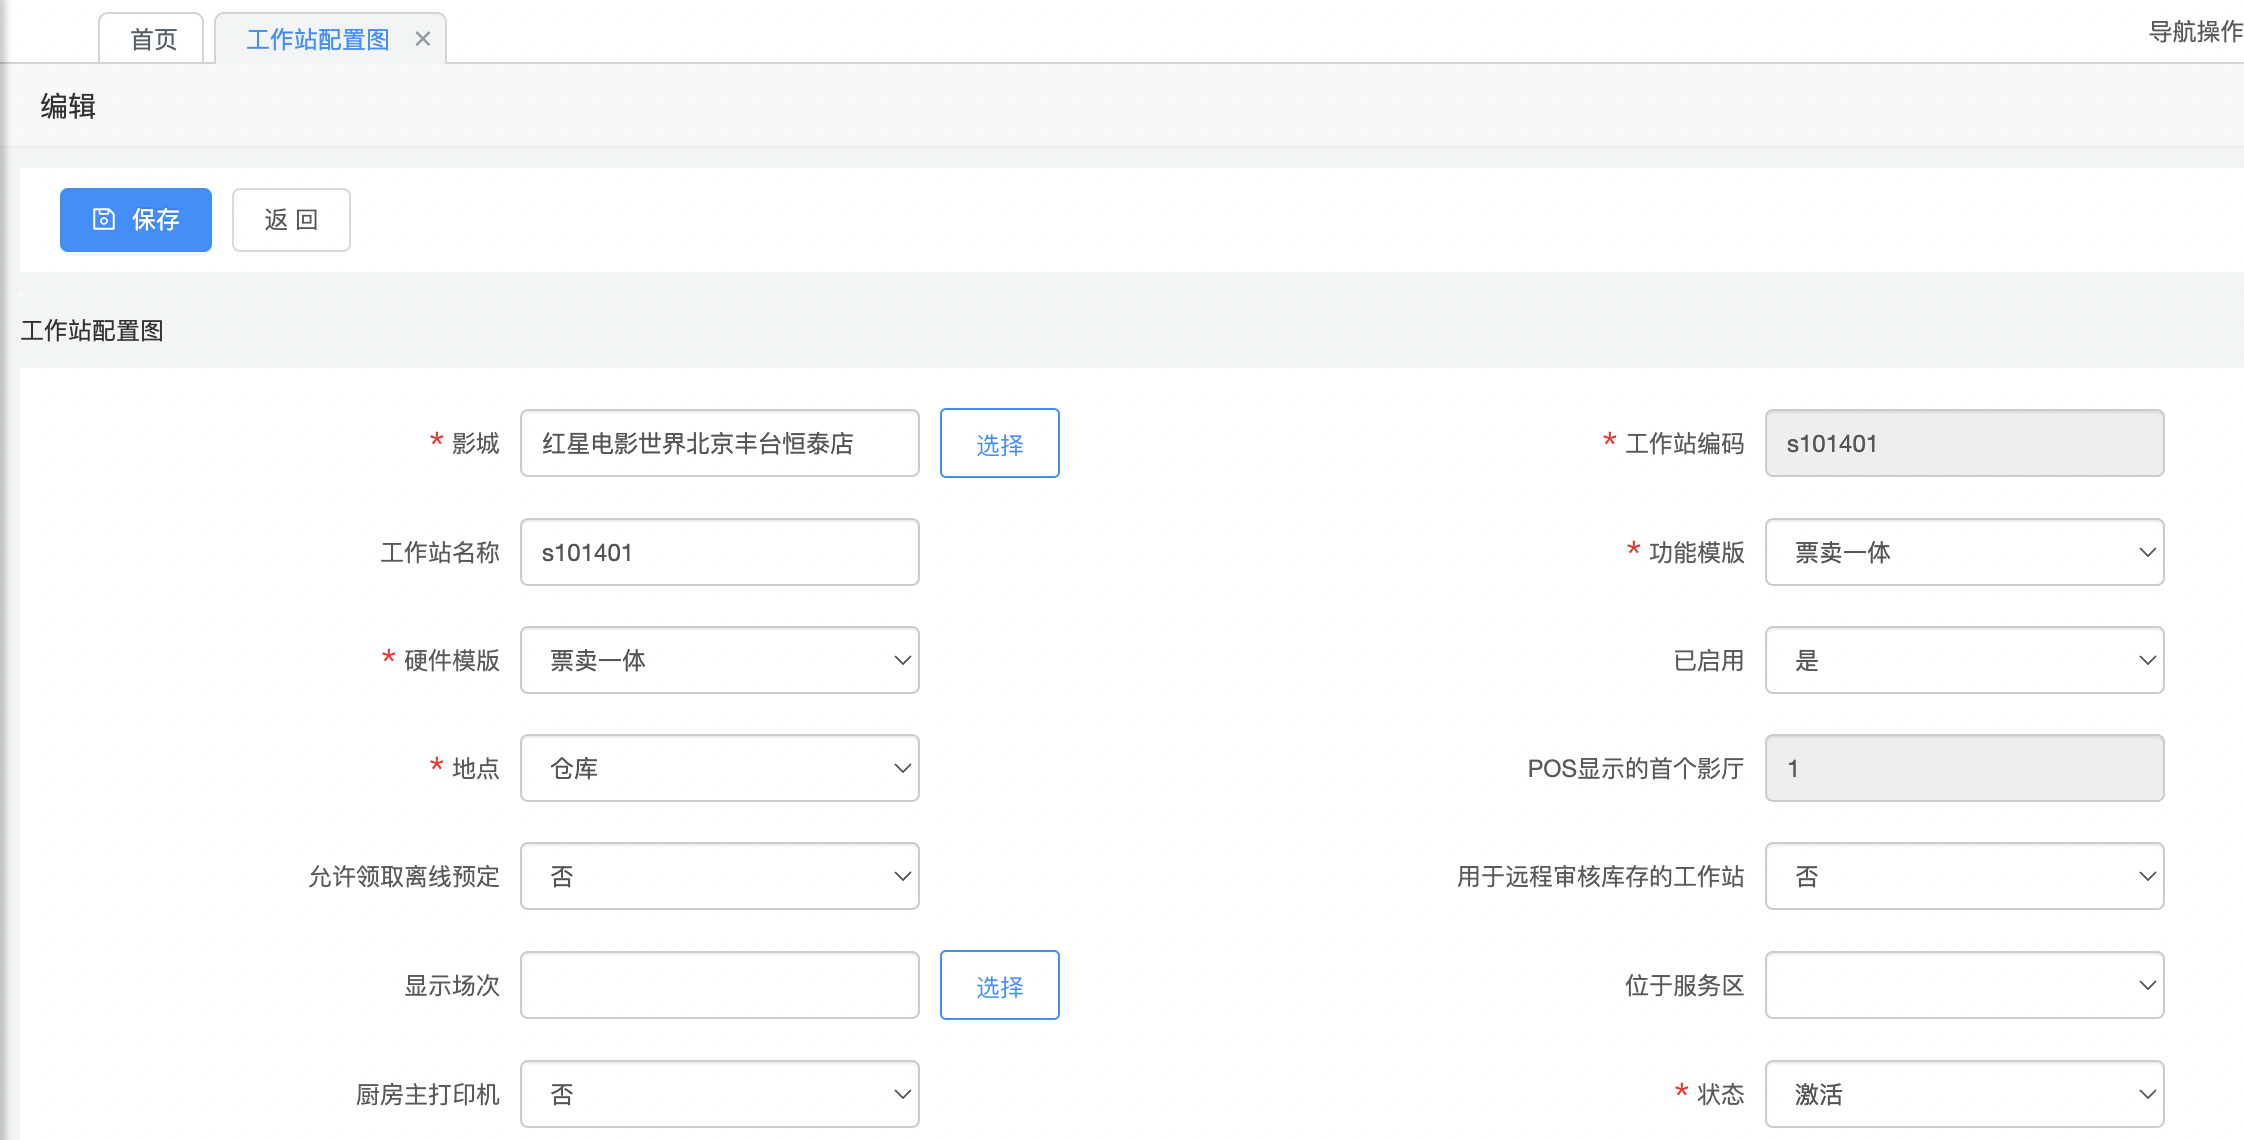Open the 允许领取离线预定 dropdown

(720, 876)
